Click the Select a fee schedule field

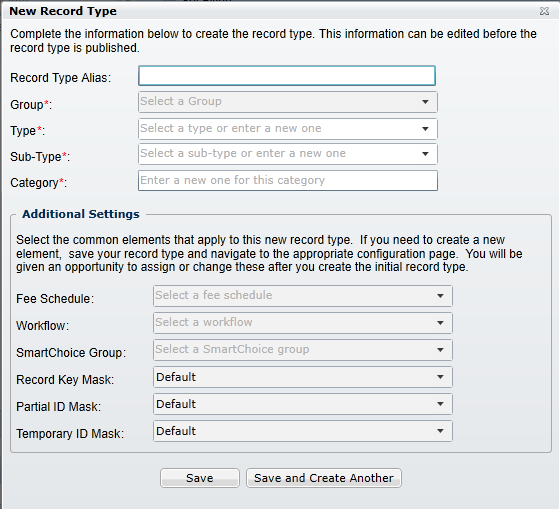[x=292, y=296]
